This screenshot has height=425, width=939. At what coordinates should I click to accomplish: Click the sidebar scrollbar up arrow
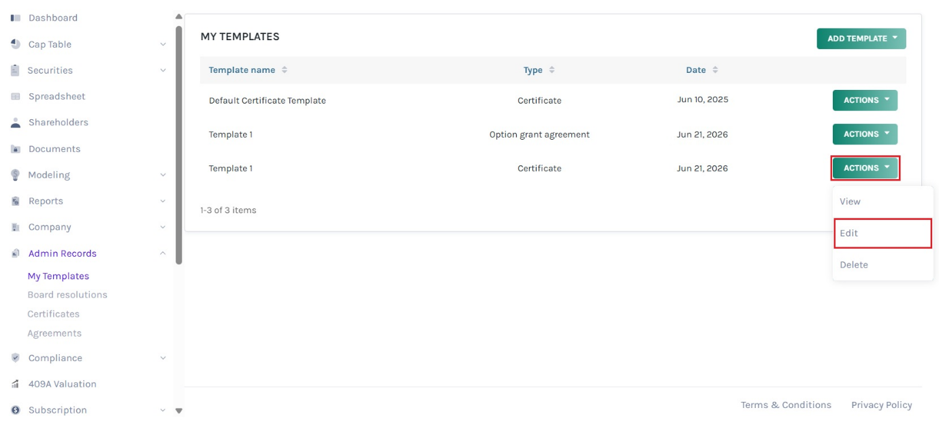click(x=178, y=17)
